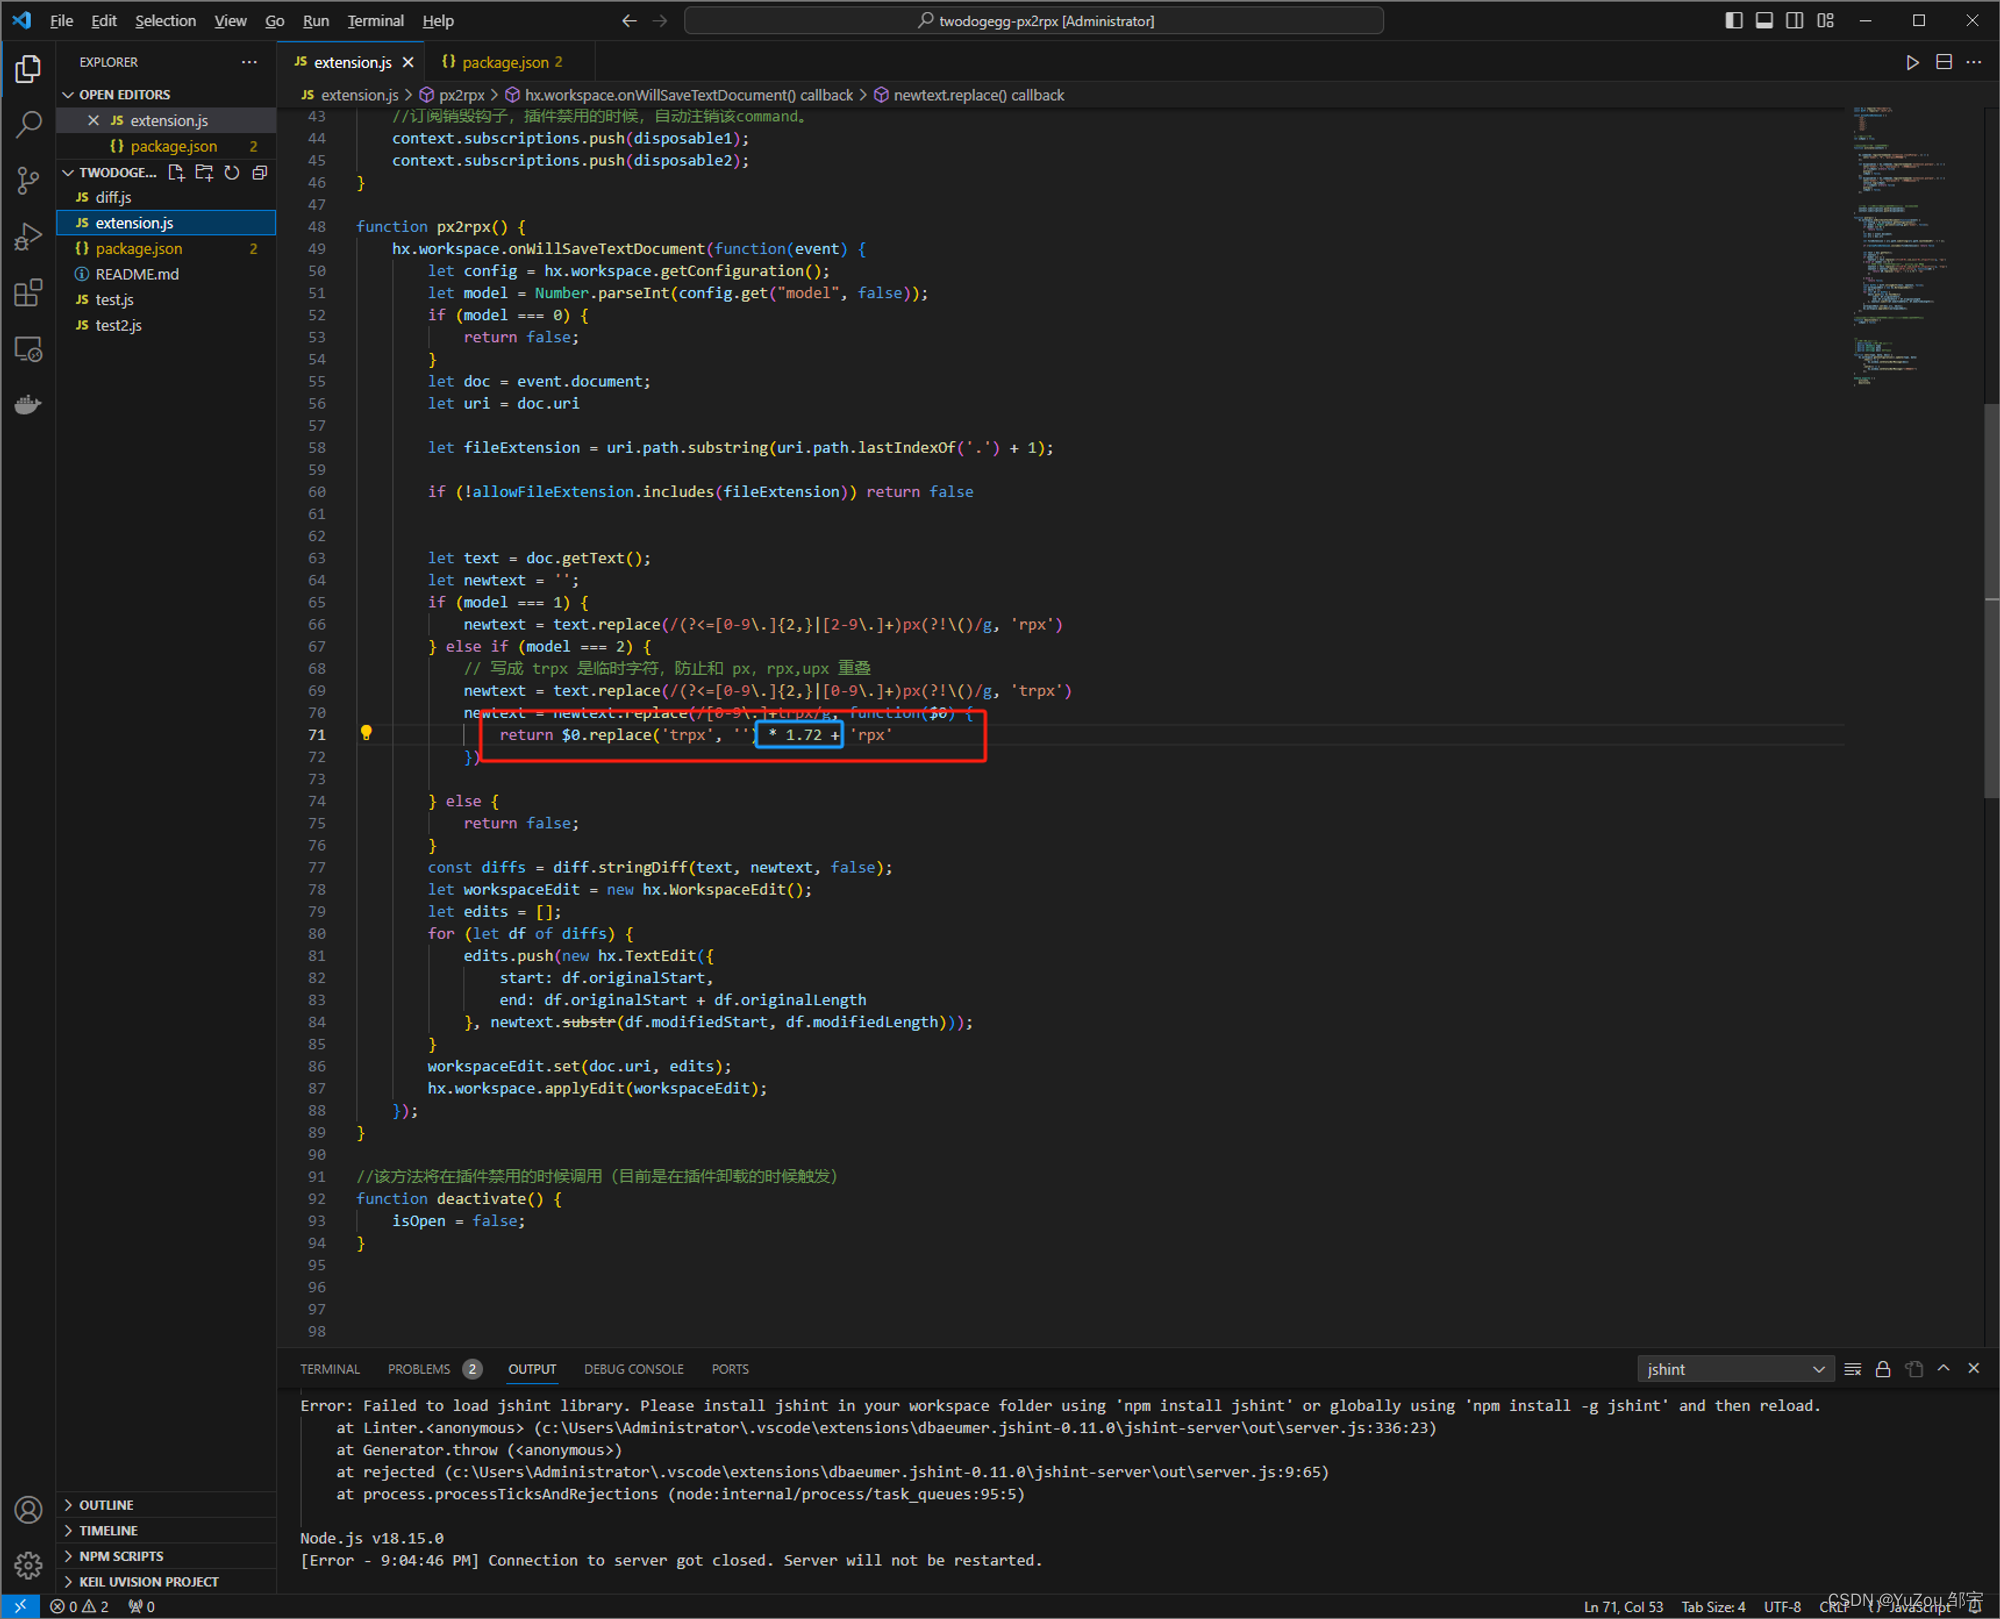The image size is (2000, 1619).
Task: Click the command center search box
Action: coord(1034,21)
